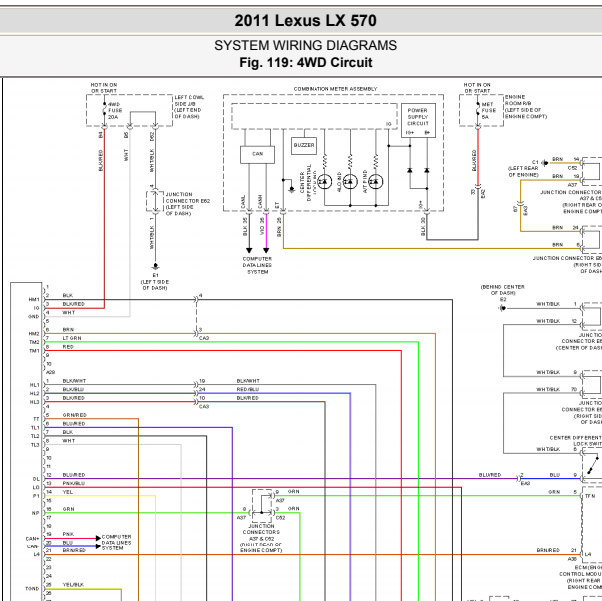Select the "YEL/BLK" wire label at TGND
Viewport: 602px width, 601px height.
click(73, 585)
